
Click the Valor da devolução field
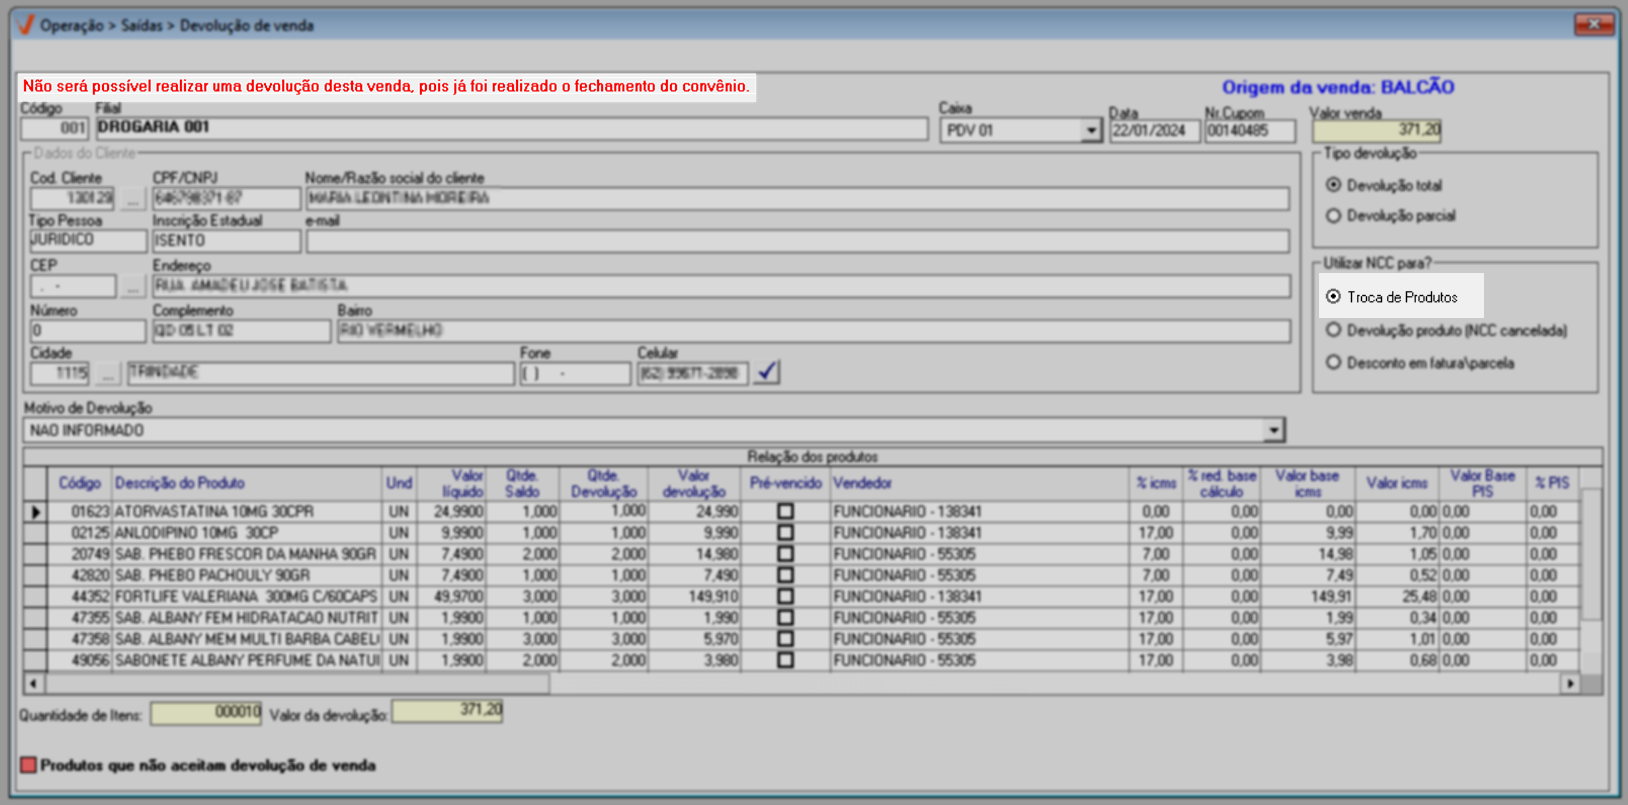tap(447, 711)
